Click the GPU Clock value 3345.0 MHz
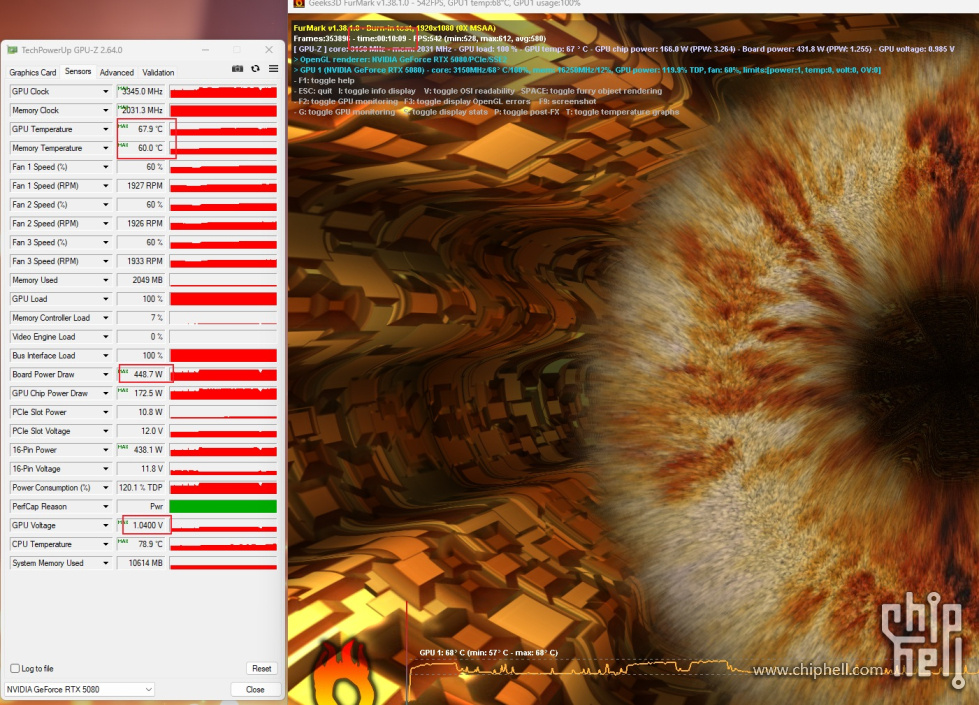The width and height of the screenshot is (979, 705). tap(141, 91)
